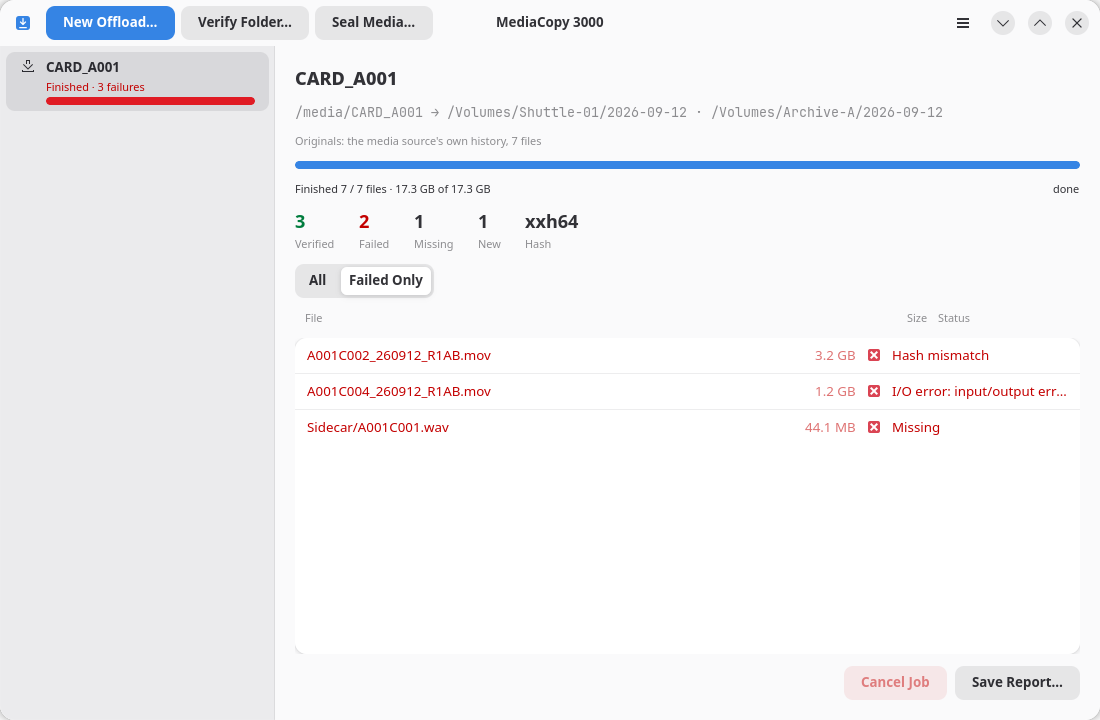Select the Failed Only filter
This screenshot has height=720, width=1100.
386,280
